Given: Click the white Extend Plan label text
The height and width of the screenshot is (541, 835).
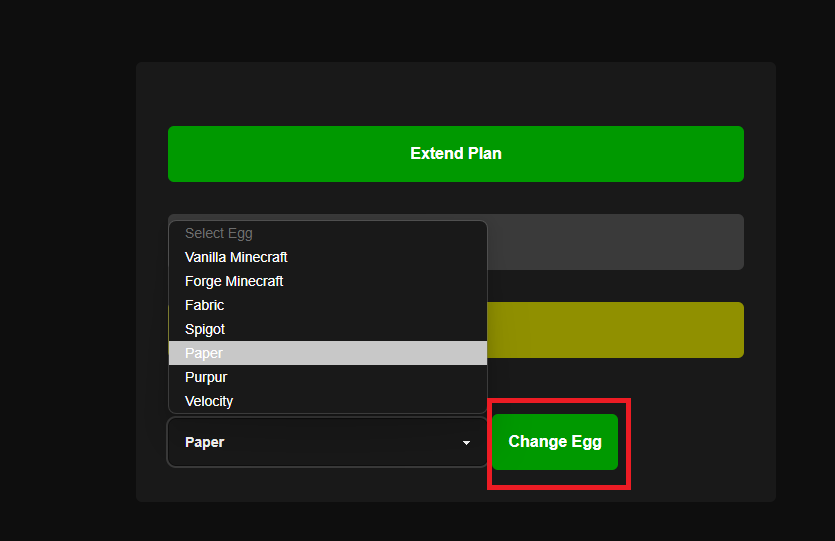Looking at the screenshot, I should (x=456, y=154).
